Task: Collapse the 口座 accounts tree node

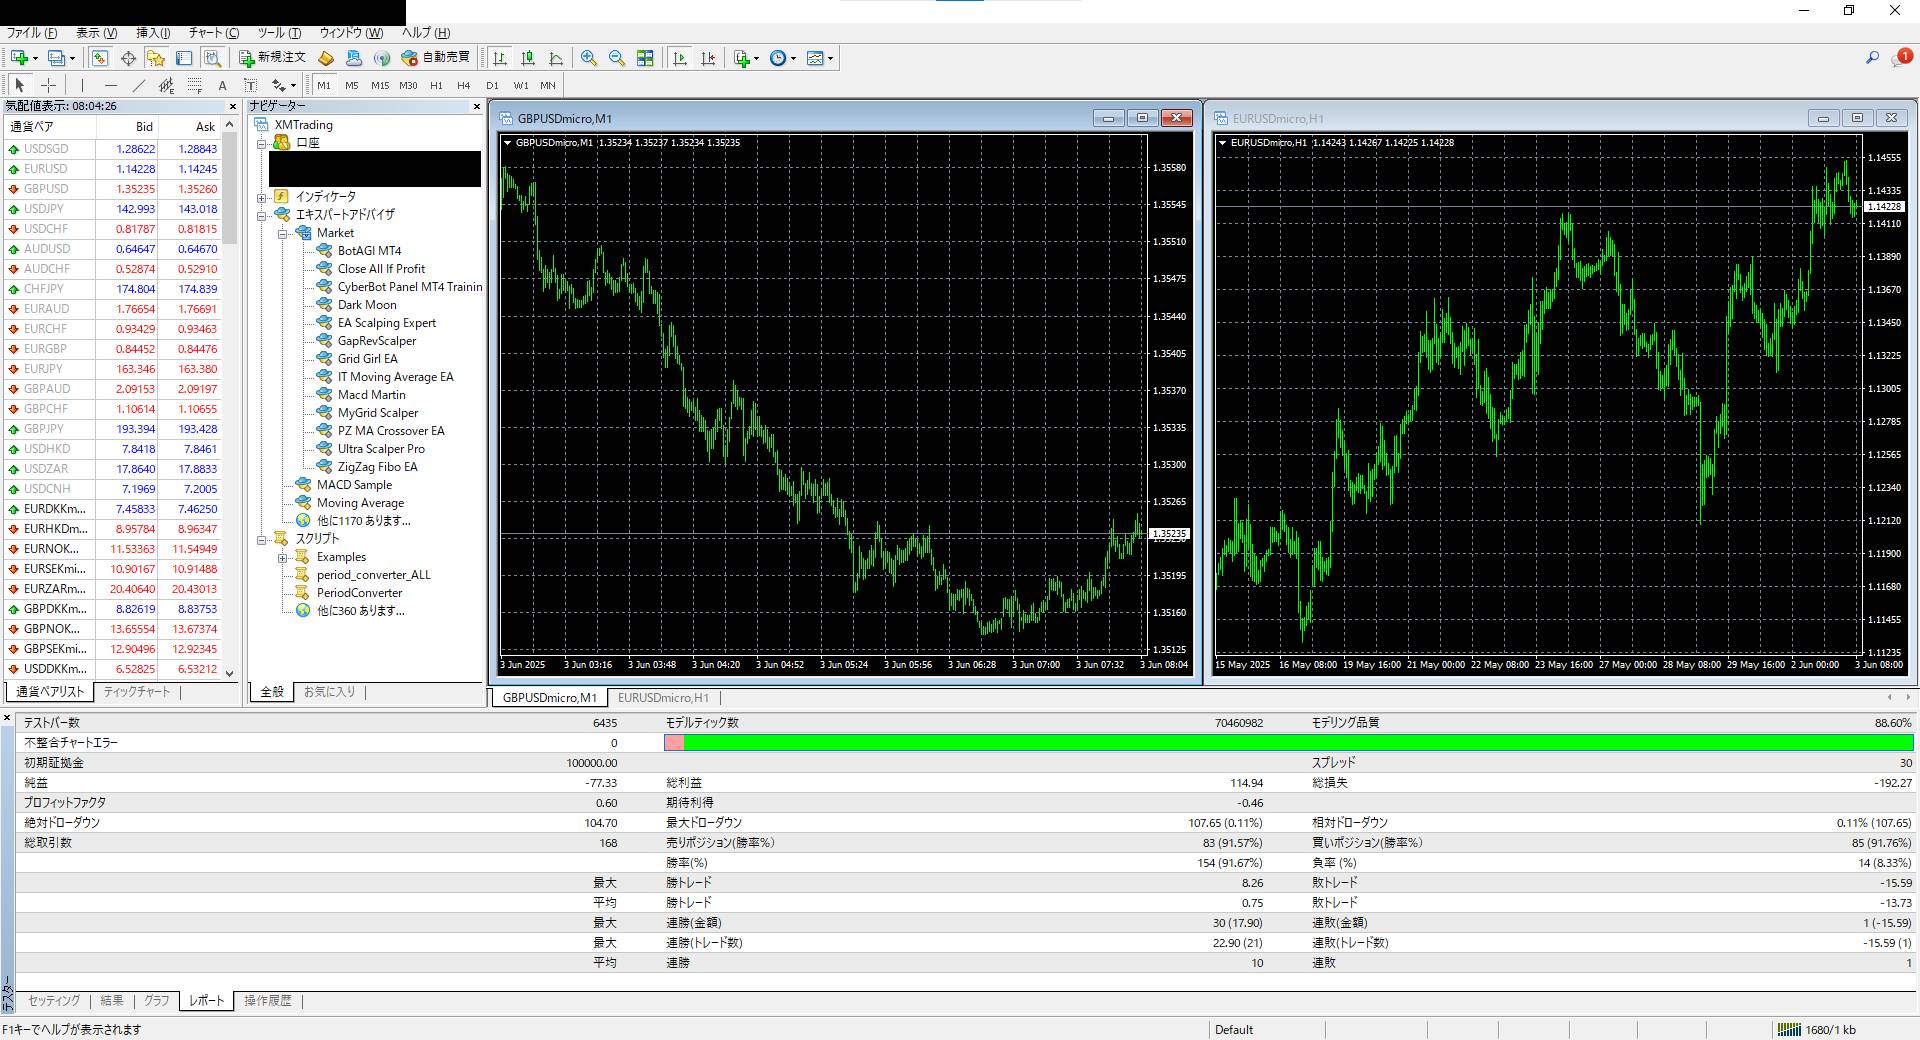Action: [262, 143]
